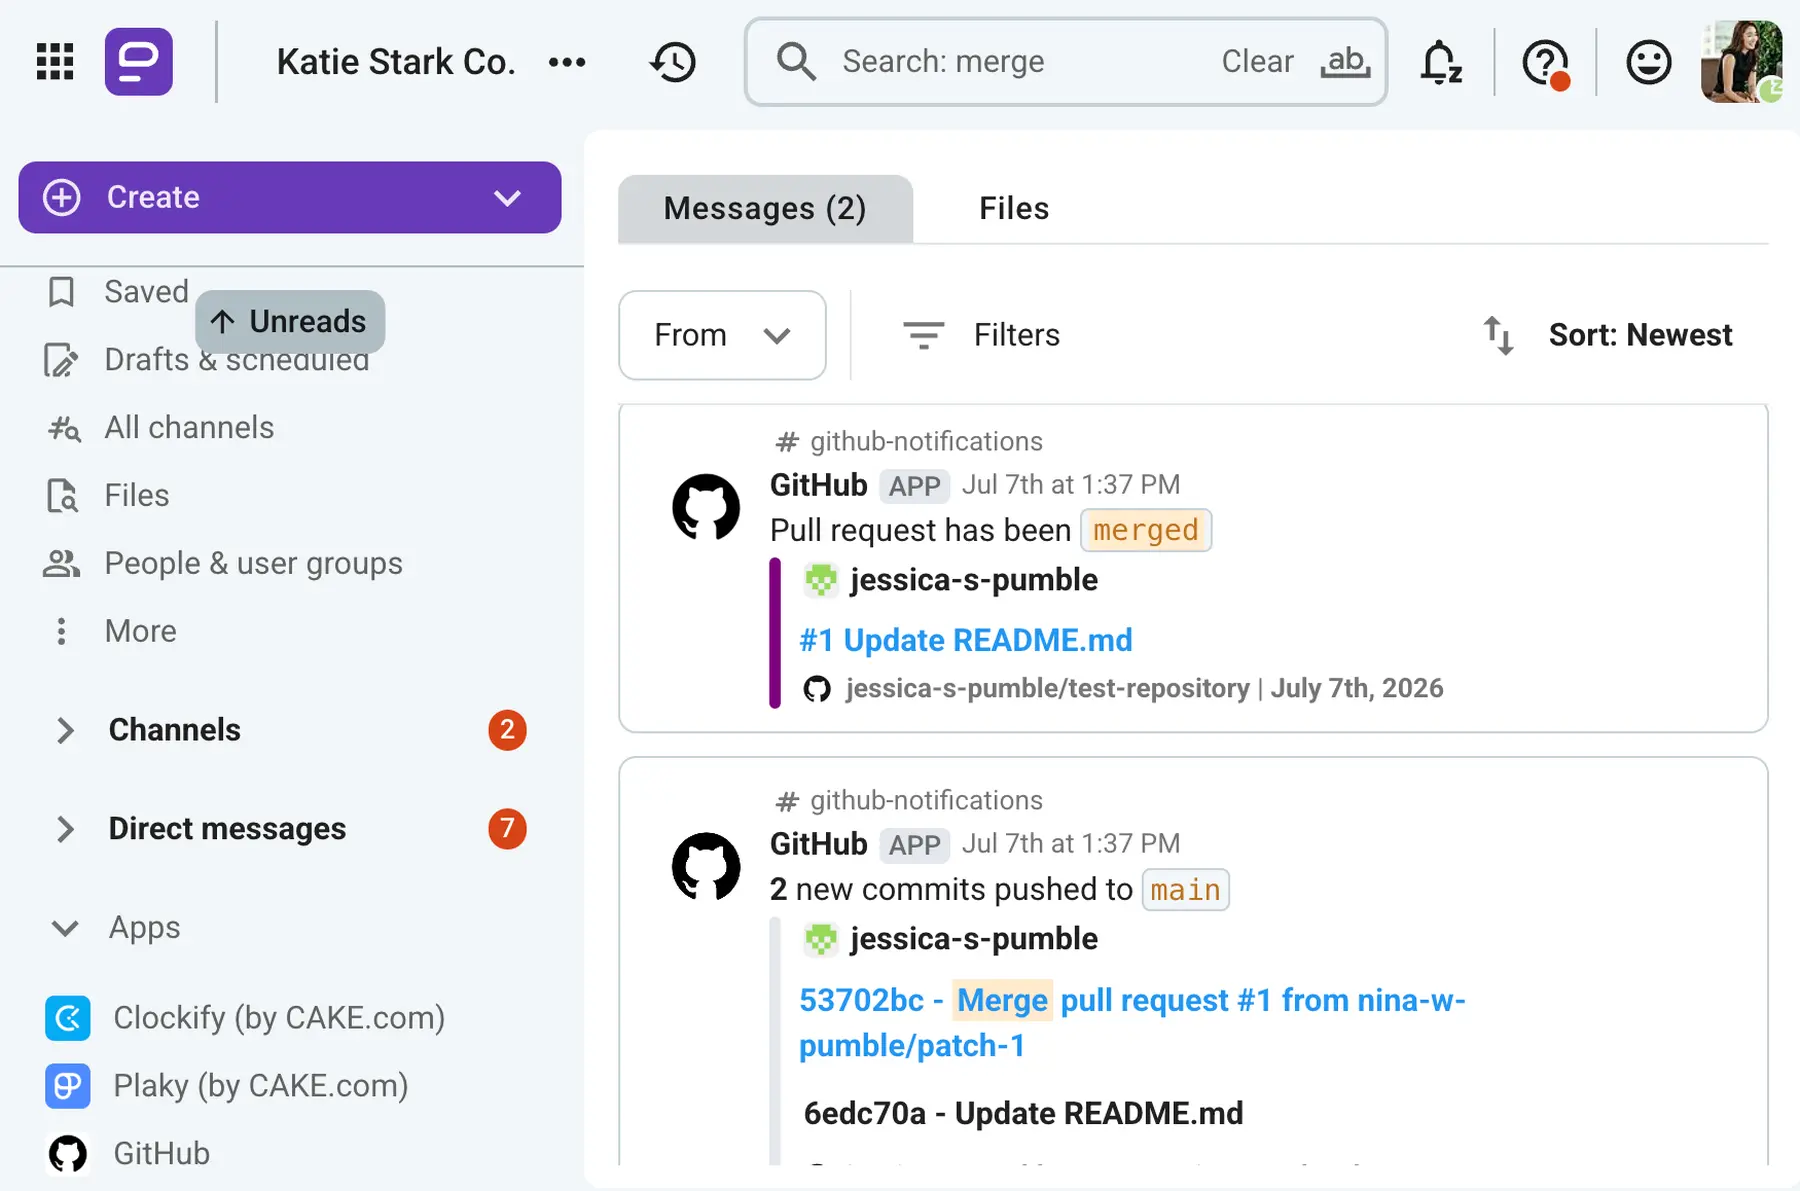Click the highlighted merged tag
The image size is (1800, 1191).
(1146, 530)
